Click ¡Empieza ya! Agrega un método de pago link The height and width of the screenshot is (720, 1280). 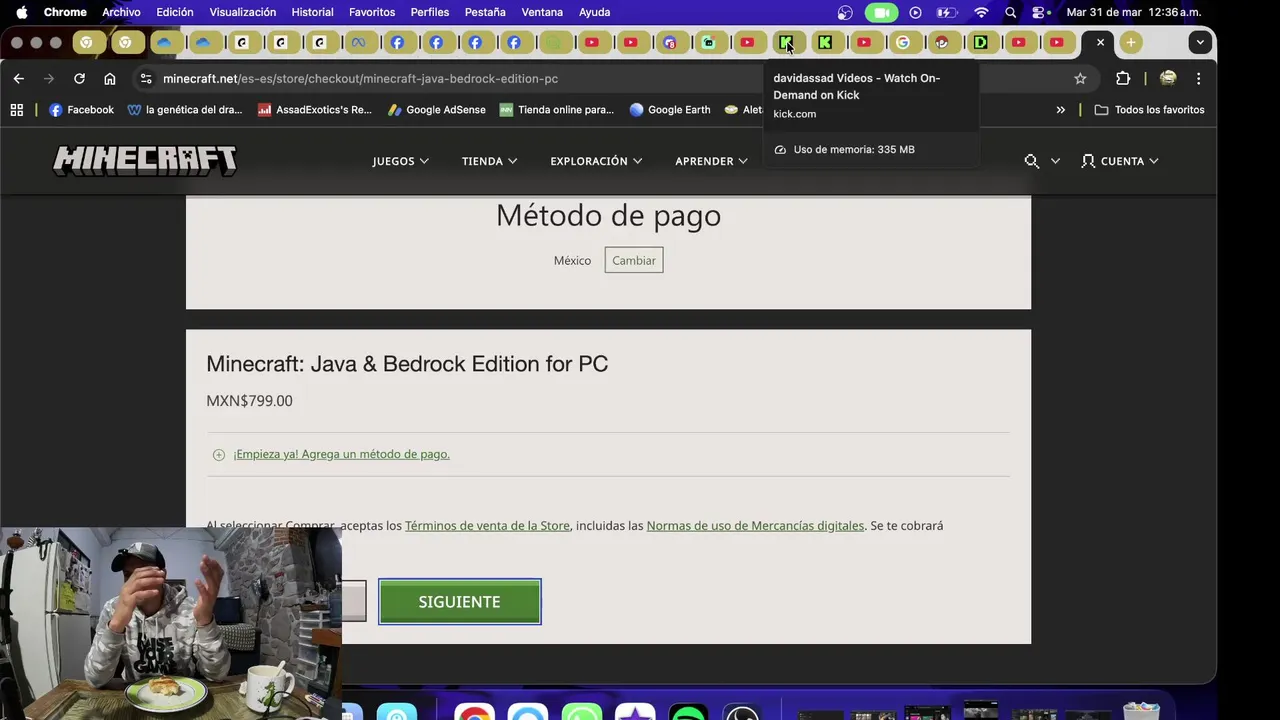coord(341,454)
